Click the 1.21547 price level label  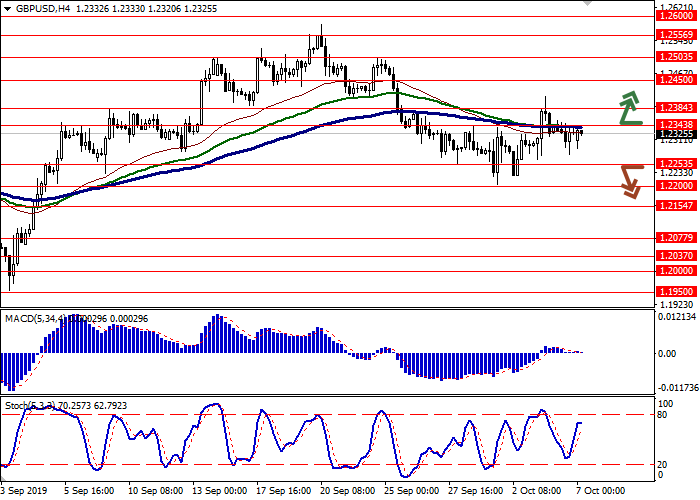pyautogui.click(x=676, y=205)
